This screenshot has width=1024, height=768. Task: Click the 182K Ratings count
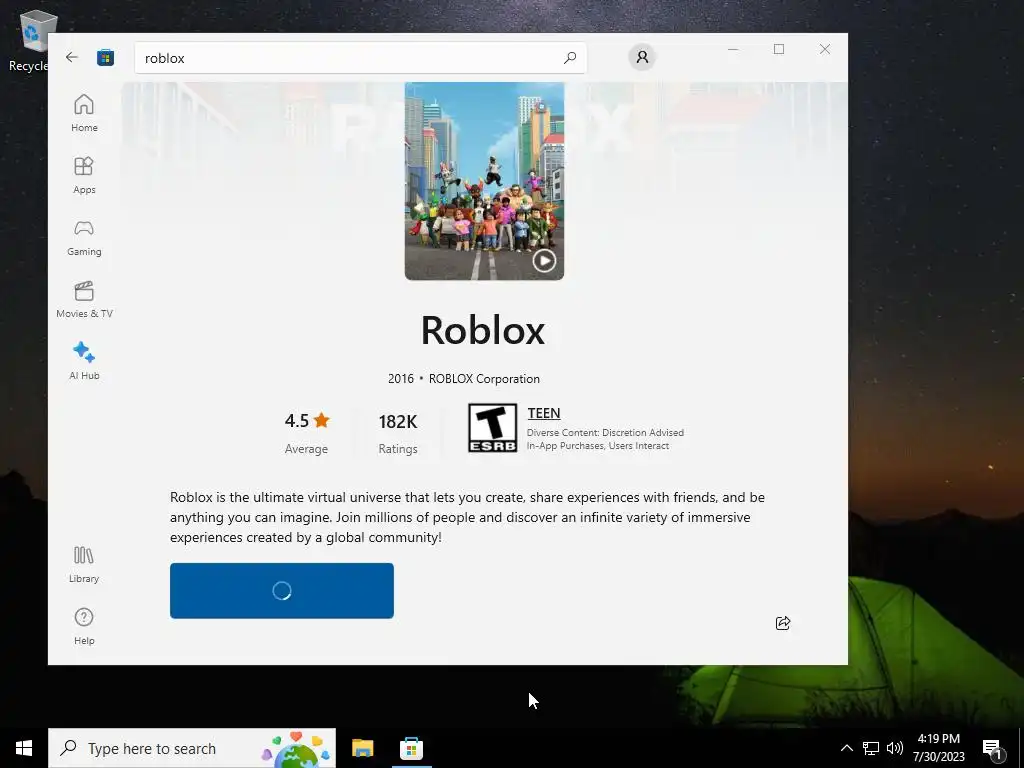coord(398,433)
